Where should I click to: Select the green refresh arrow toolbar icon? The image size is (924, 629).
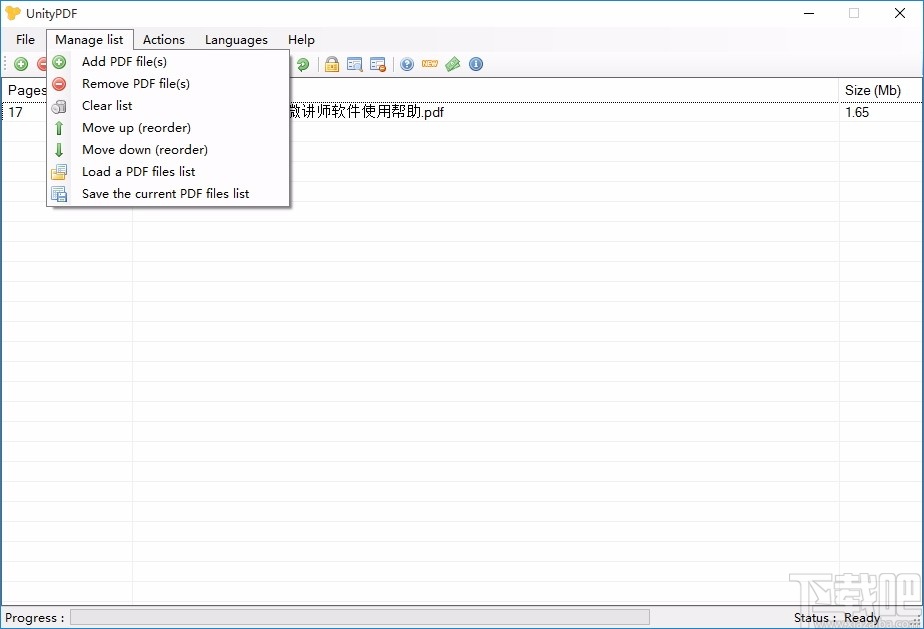(x=302, y=63)
